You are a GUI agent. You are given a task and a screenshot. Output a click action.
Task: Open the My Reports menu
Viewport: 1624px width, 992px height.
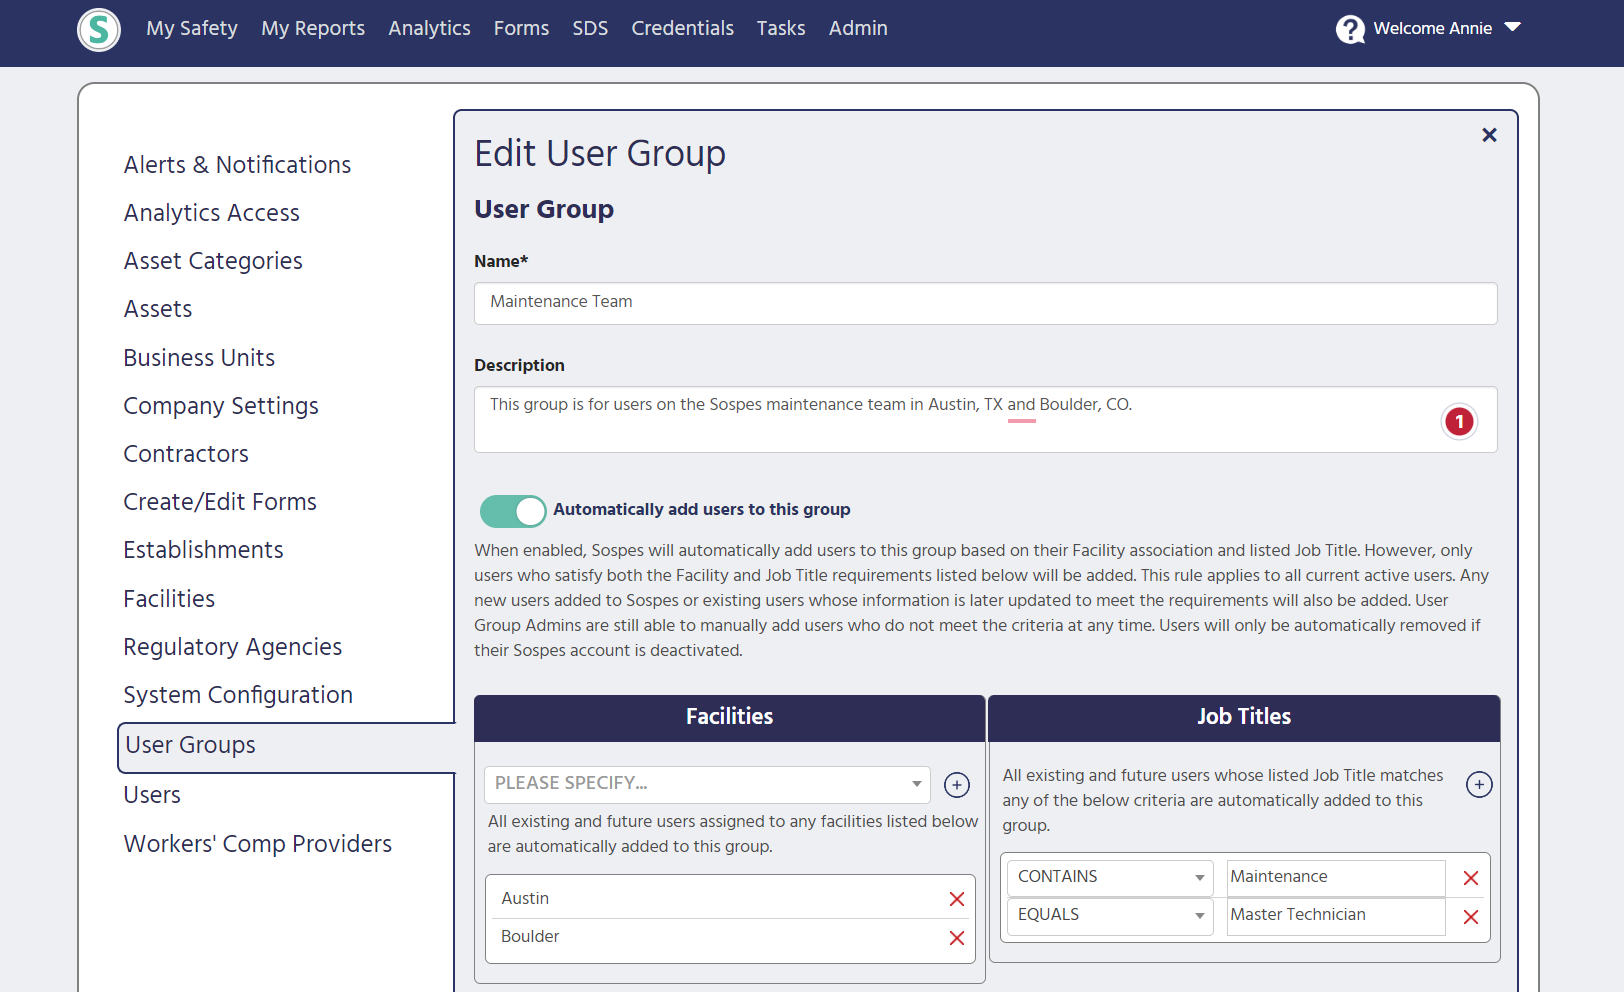[x=313, y=28]
